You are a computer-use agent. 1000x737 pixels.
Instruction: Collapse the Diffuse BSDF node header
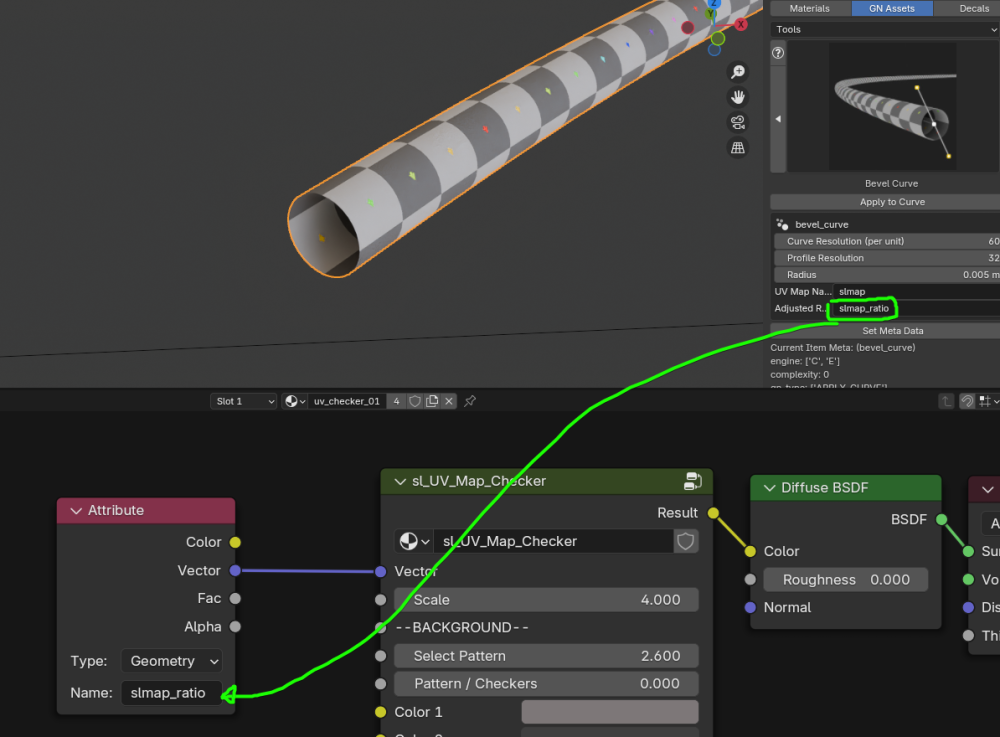coord(770,488)
